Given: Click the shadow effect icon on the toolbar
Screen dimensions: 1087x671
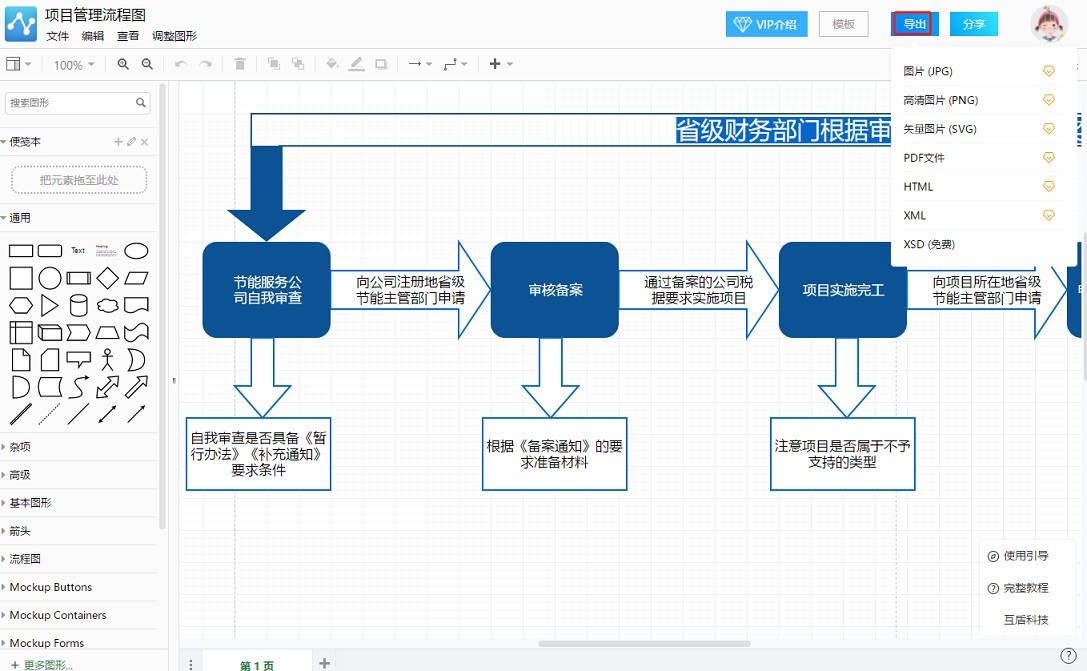Looking at the screenshot, I should point(382,63).
